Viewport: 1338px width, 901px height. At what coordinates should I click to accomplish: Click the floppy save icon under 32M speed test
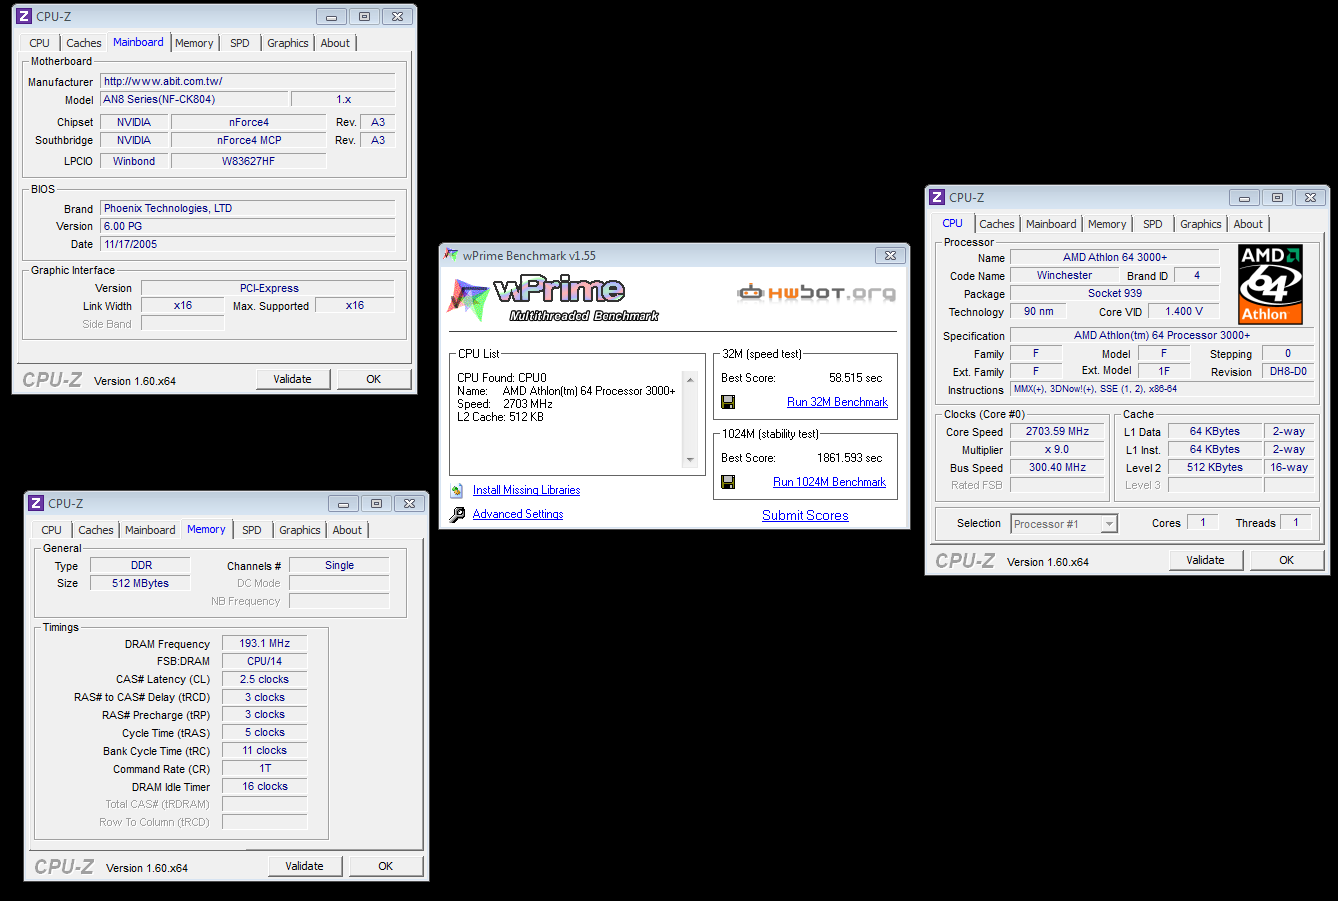point(728,402)
